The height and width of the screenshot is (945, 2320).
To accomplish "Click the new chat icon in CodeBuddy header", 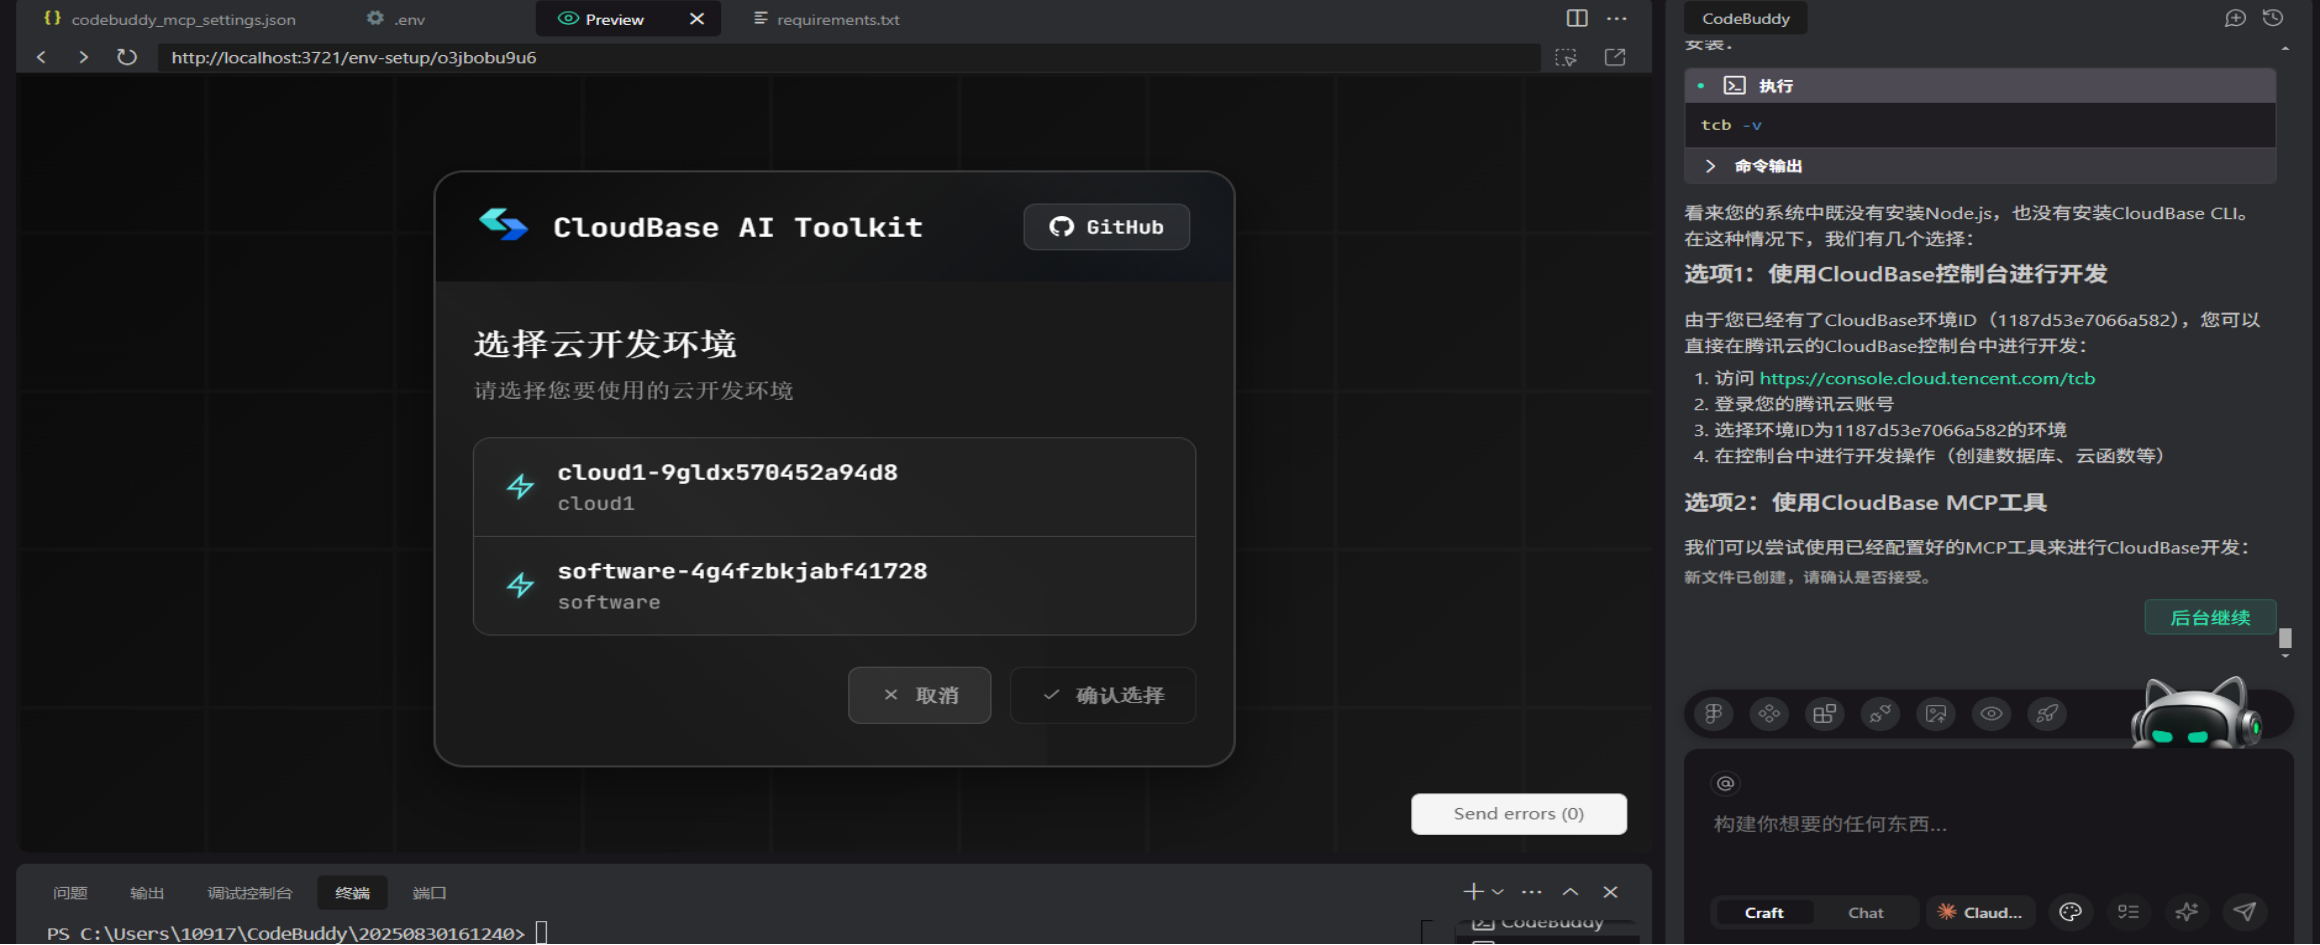I will click(x=2235, y=18).
